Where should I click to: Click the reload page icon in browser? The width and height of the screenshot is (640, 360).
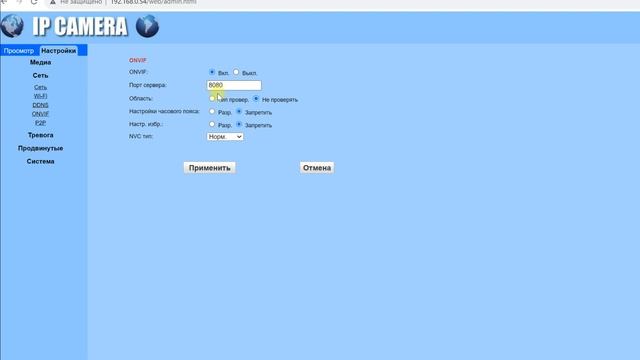pyautogui.click(x=34, y=2)
